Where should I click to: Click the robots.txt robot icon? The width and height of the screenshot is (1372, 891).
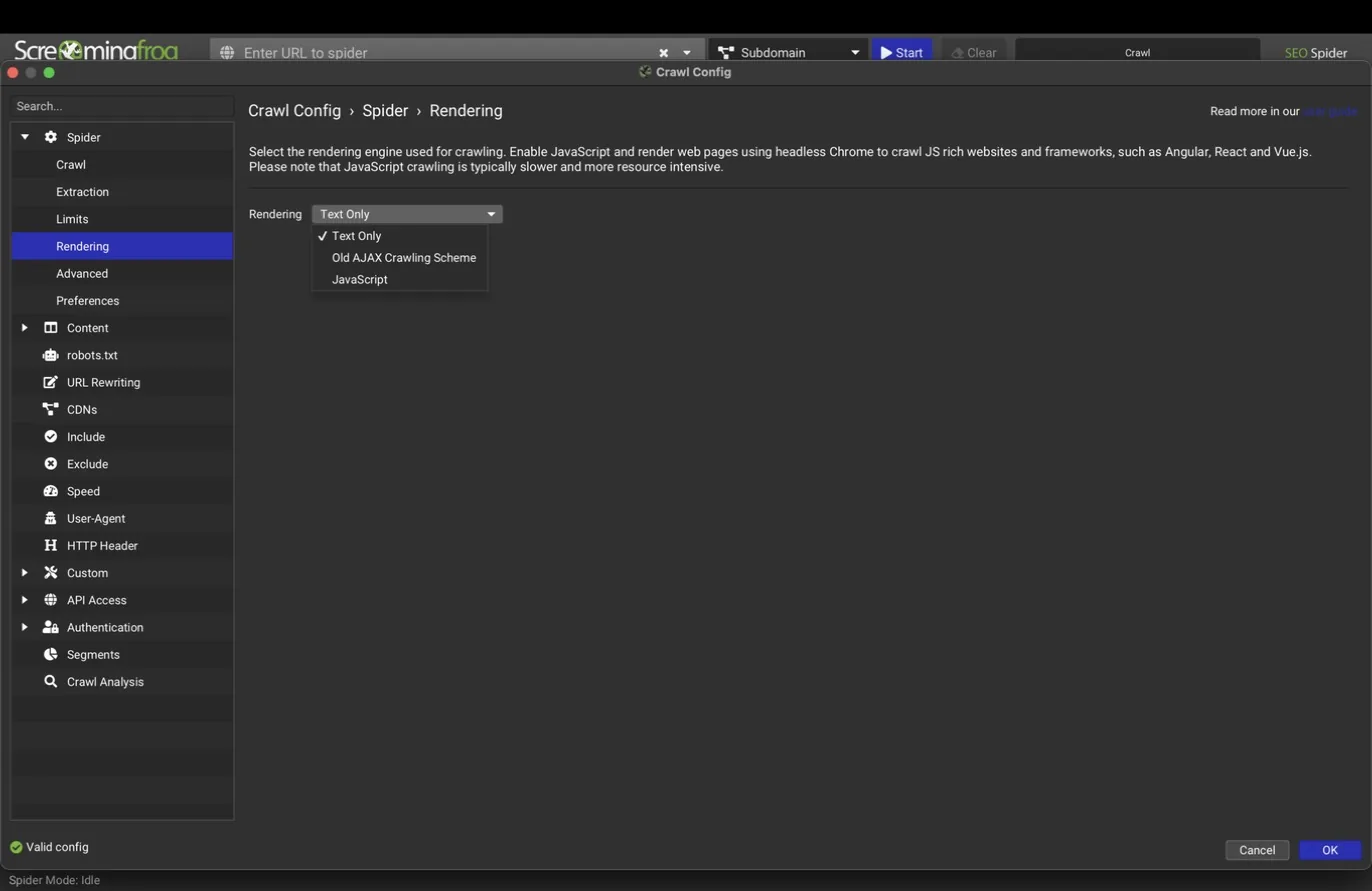[x=51, y=355]
